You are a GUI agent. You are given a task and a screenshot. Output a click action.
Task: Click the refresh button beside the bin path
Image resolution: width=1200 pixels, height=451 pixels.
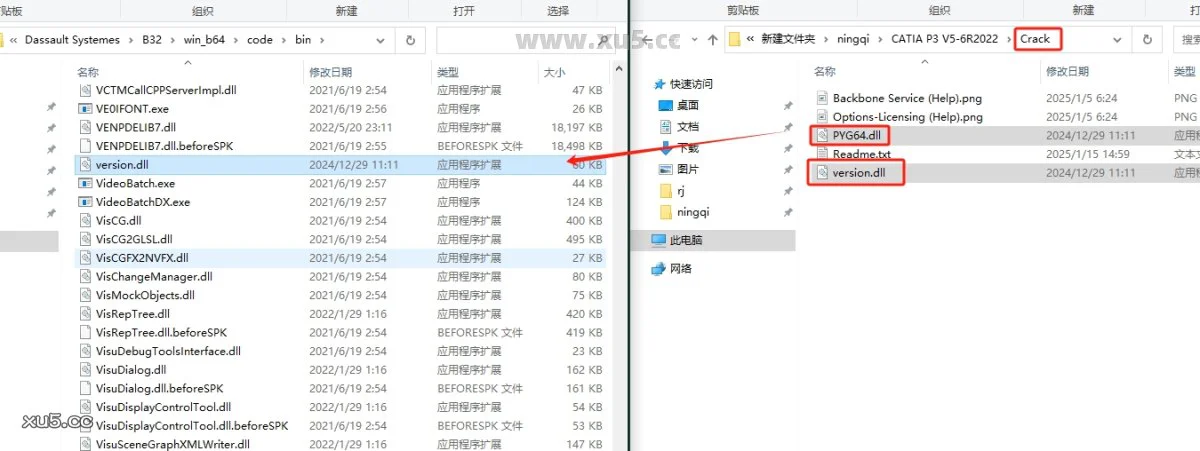pos(410,40)
